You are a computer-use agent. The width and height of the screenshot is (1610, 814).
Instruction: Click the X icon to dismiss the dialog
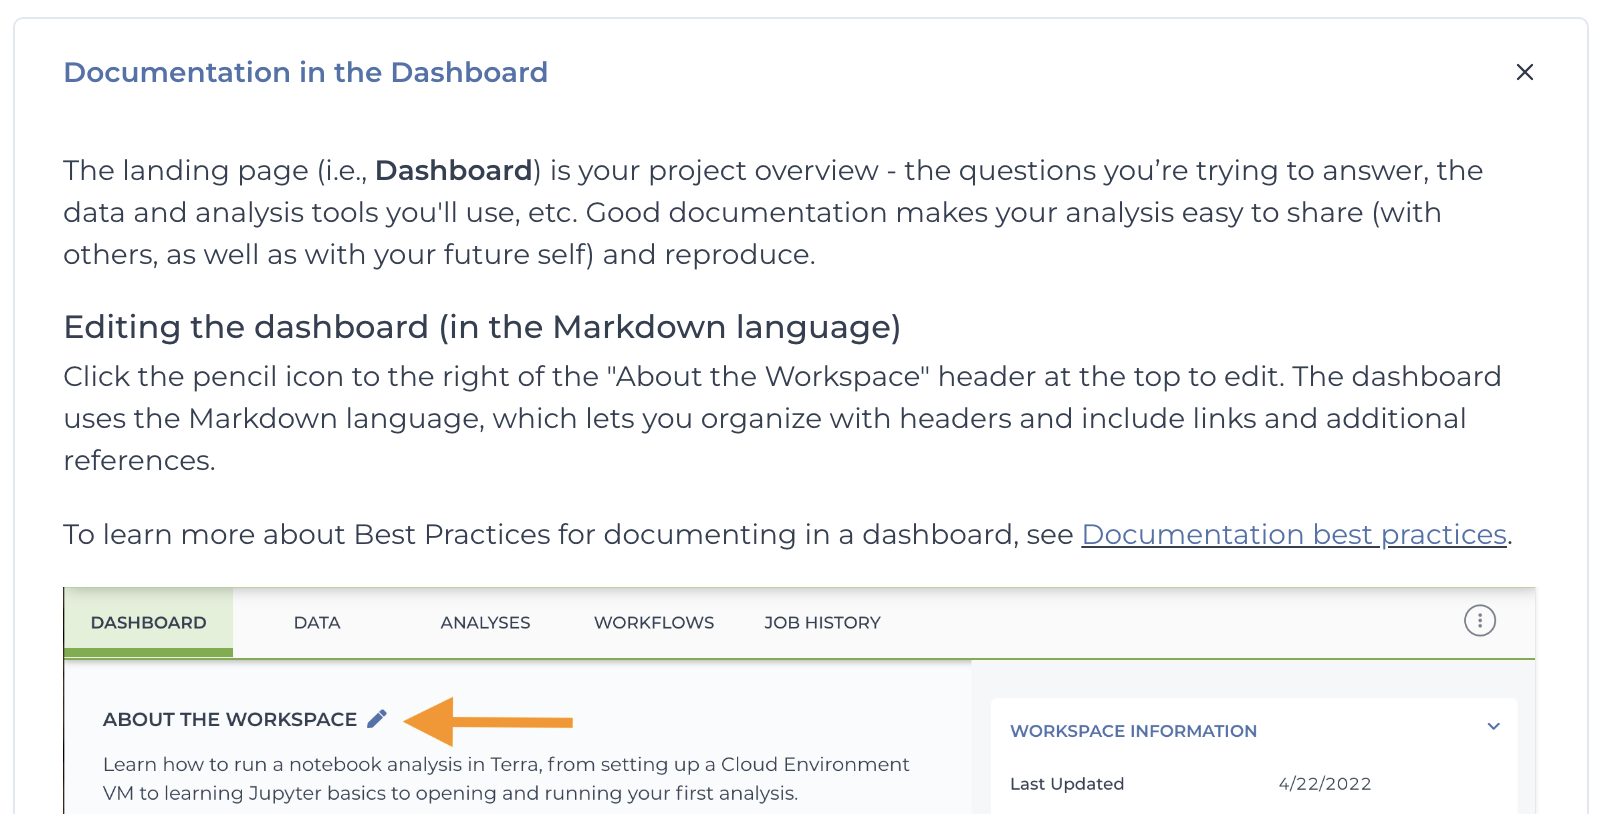click(x=1525, y=72)
